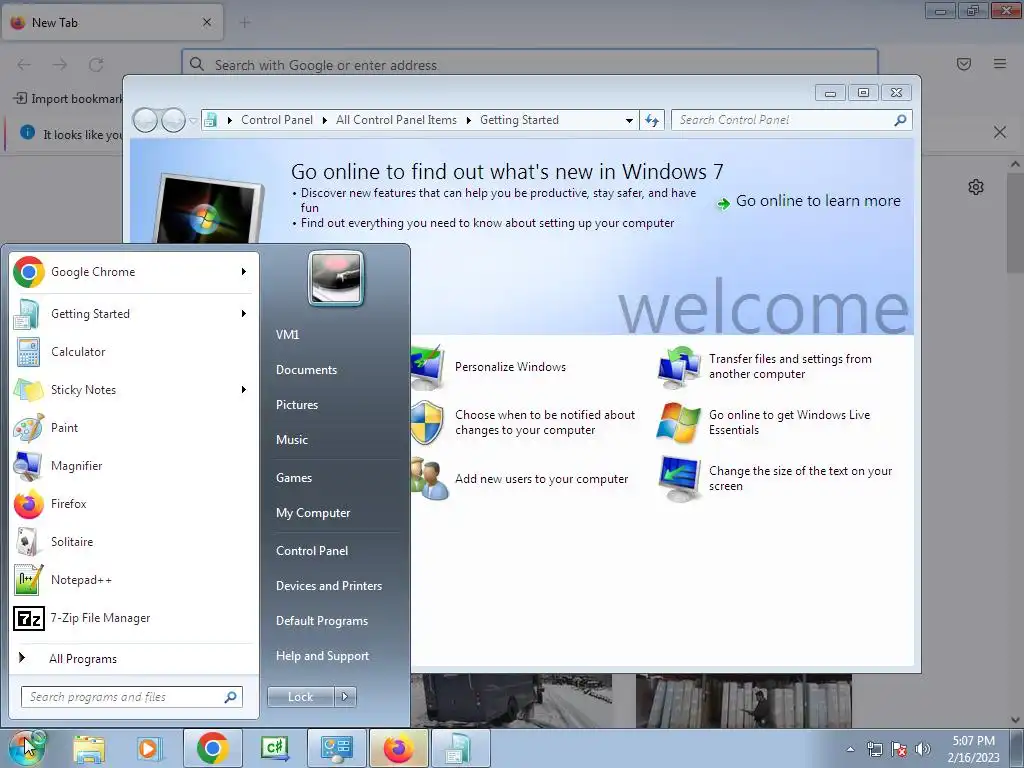
Task: Open Default Programs from Start menu
Action: pos(321,621)
